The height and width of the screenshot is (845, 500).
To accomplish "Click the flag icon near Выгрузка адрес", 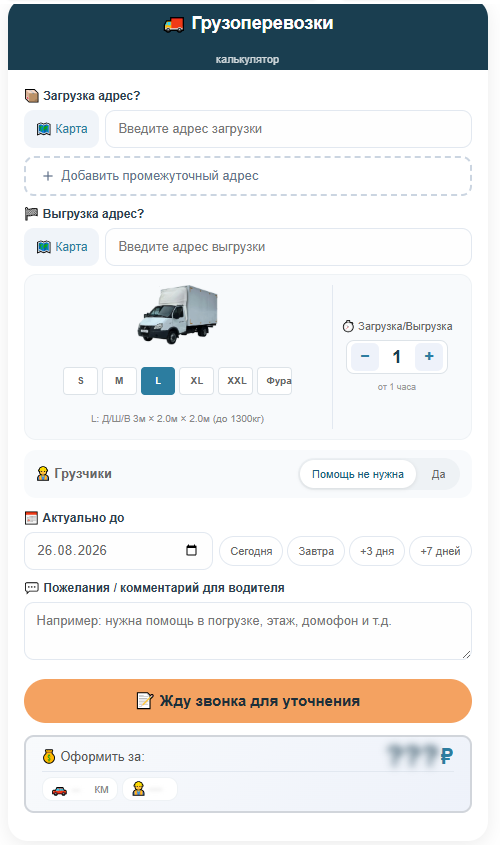I will pyautogui.click(x=31, y=214).
